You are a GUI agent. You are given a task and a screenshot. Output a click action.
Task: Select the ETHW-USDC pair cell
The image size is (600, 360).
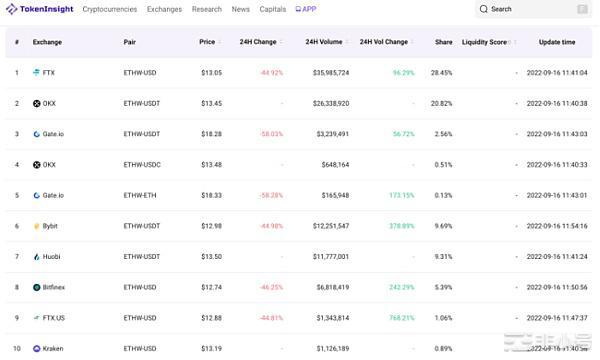(142, 165)
